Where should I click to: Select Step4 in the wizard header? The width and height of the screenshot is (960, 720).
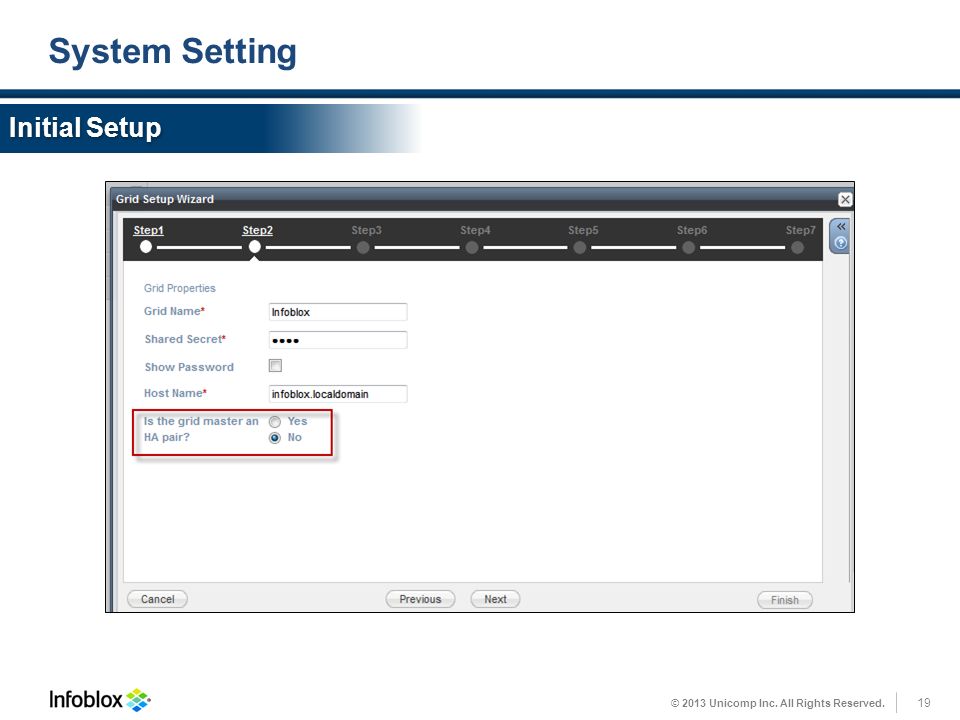click(475, 230)
